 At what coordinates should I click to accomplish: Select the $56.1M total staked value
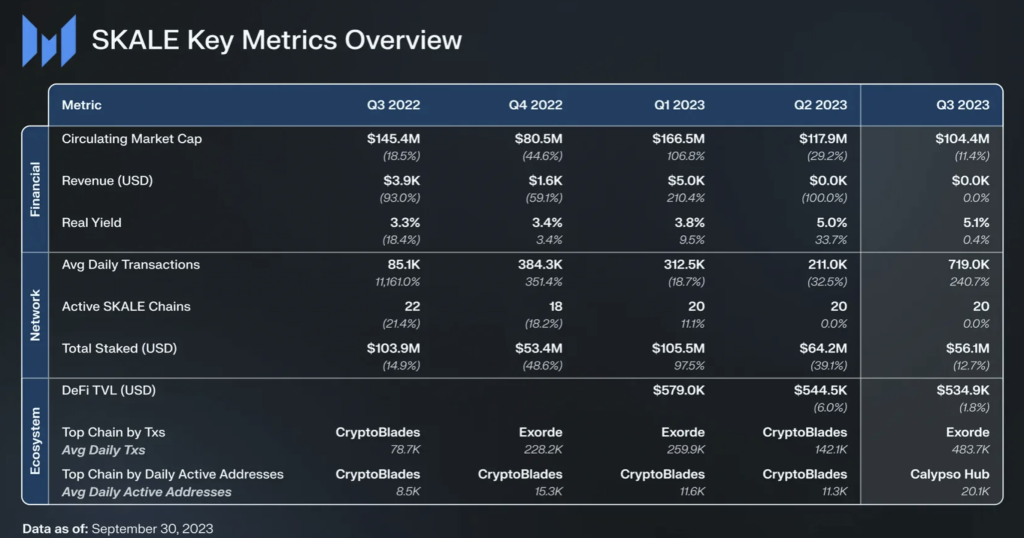968,349
